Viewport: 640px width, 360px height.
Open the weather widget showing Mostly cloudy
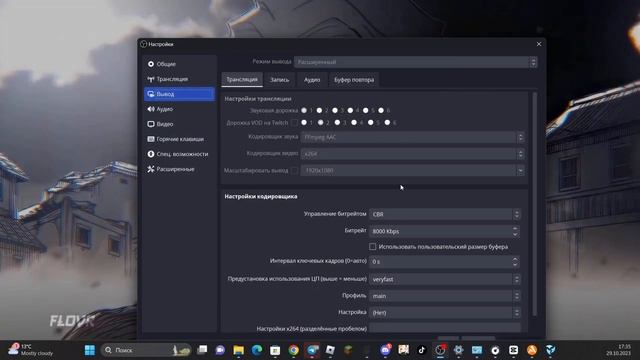[31, 350]
